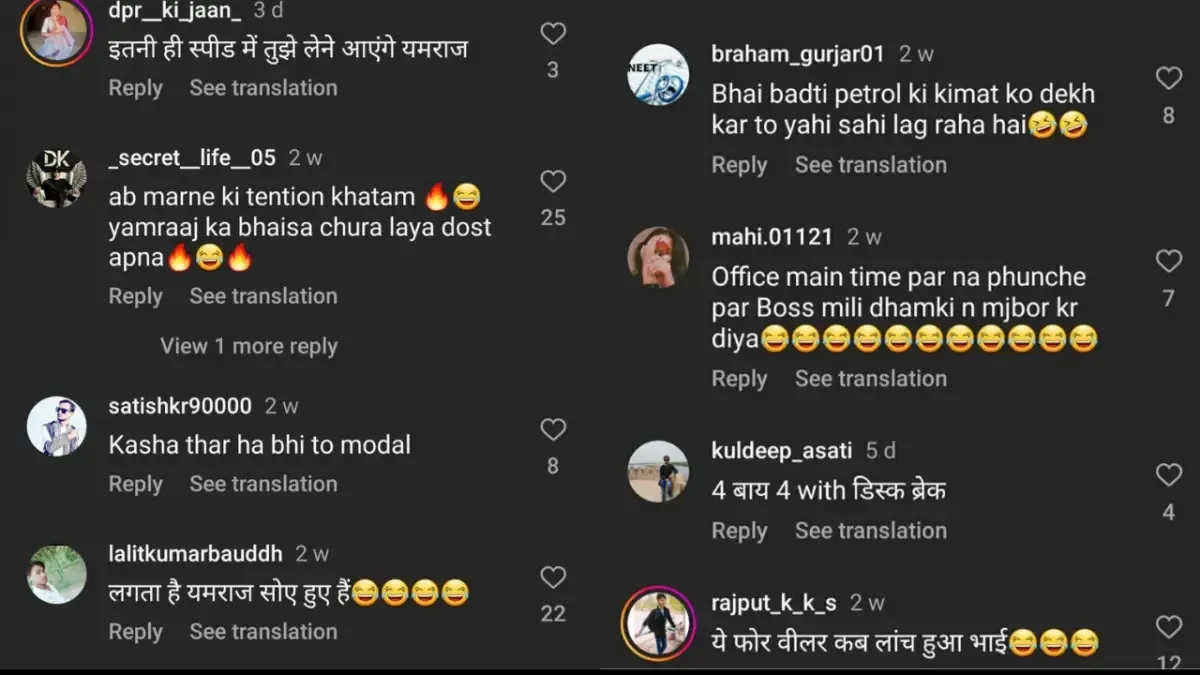Open rajput_k_k_s's story-ringed avatar
1200x675 pixels.
click(659, 624)
